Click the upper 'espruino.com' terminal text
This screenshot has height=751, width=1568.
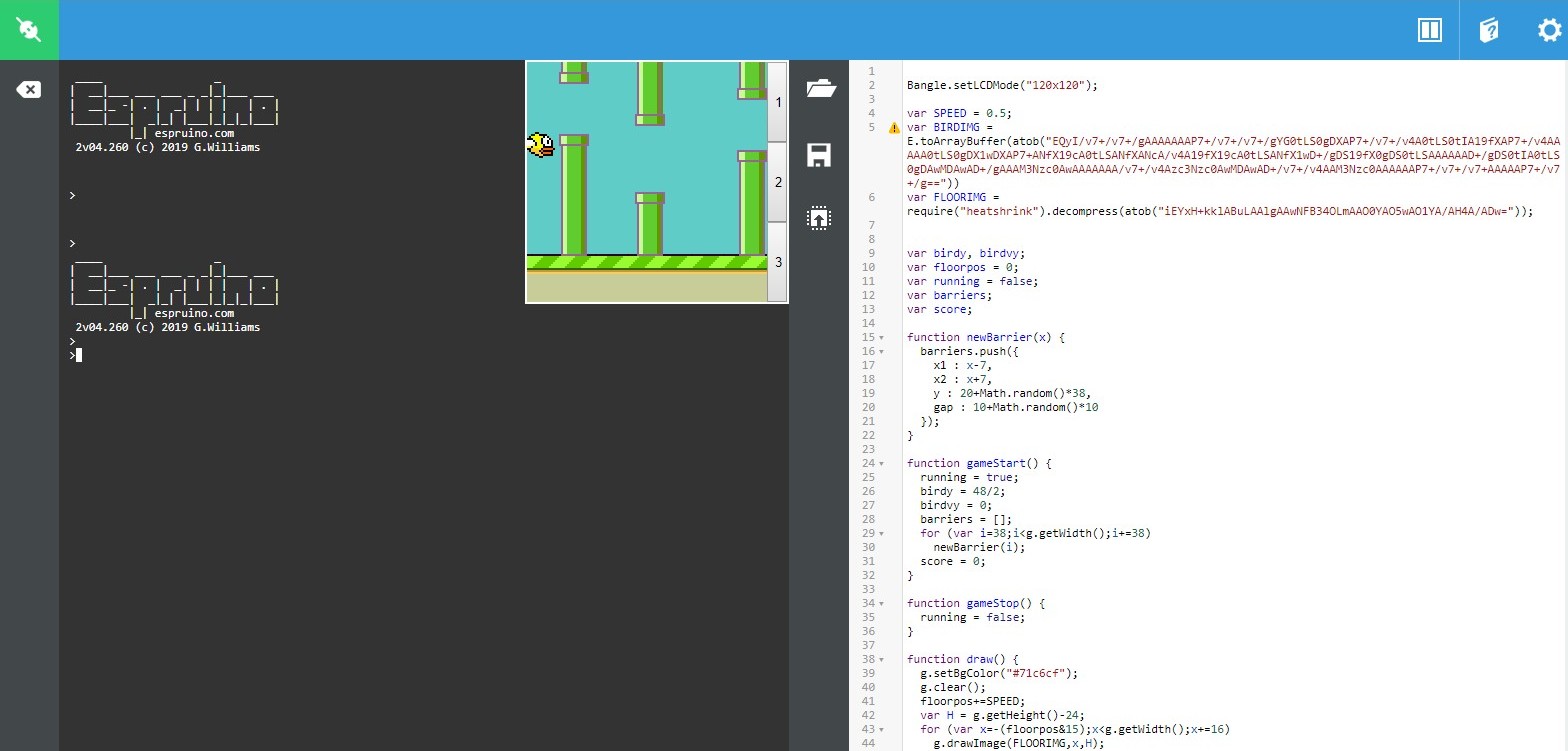[195, 133]
